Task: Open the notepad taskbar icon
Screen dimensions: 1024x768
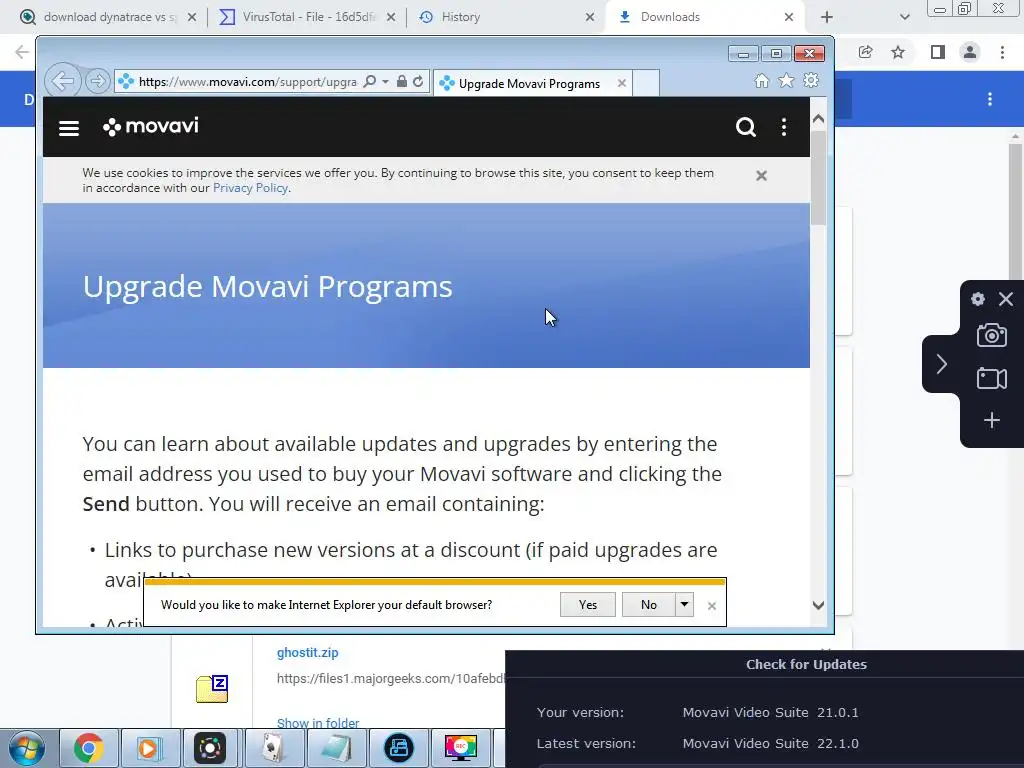Action: [336, 748]
